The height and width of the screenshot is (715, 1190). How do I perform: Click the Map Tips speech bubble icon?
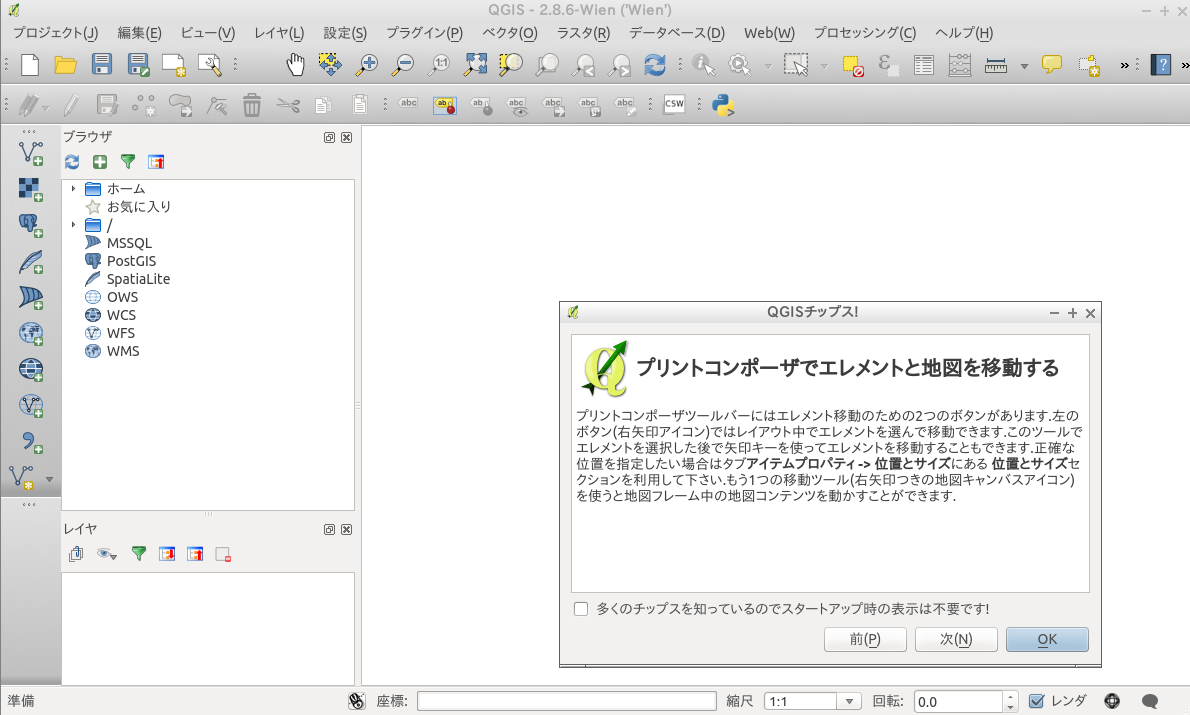point(1052,65)
